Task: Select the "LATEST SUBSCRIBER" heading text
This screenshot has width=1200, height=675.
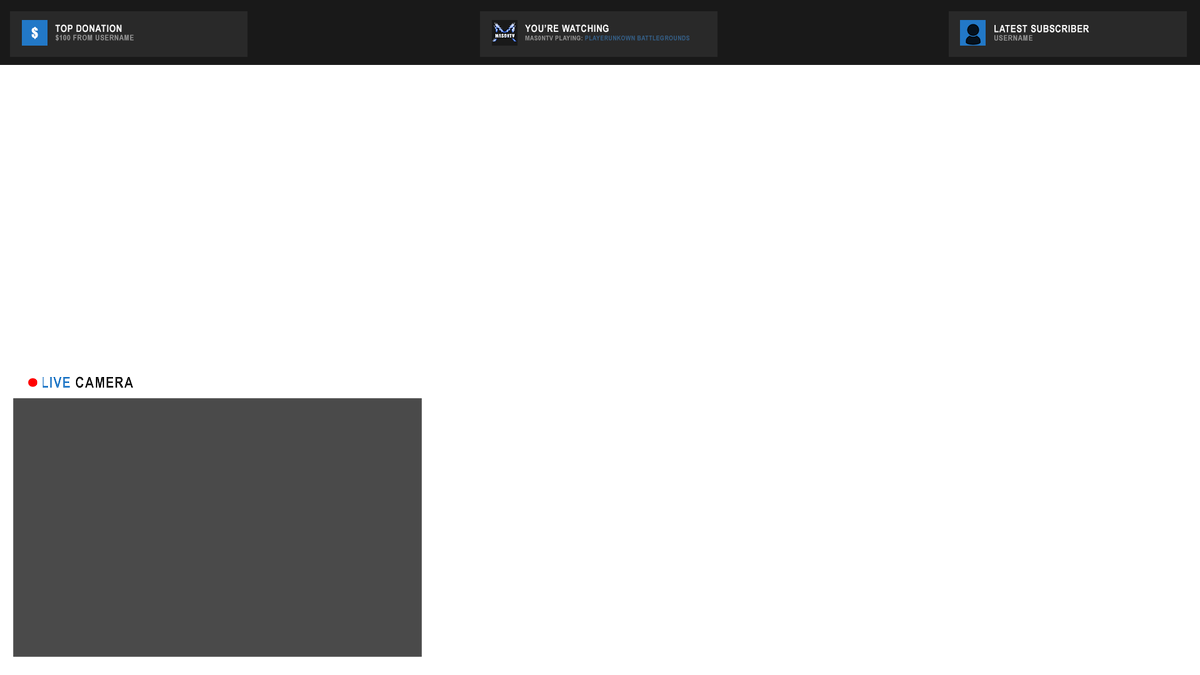Action: tap(1041, 29)
